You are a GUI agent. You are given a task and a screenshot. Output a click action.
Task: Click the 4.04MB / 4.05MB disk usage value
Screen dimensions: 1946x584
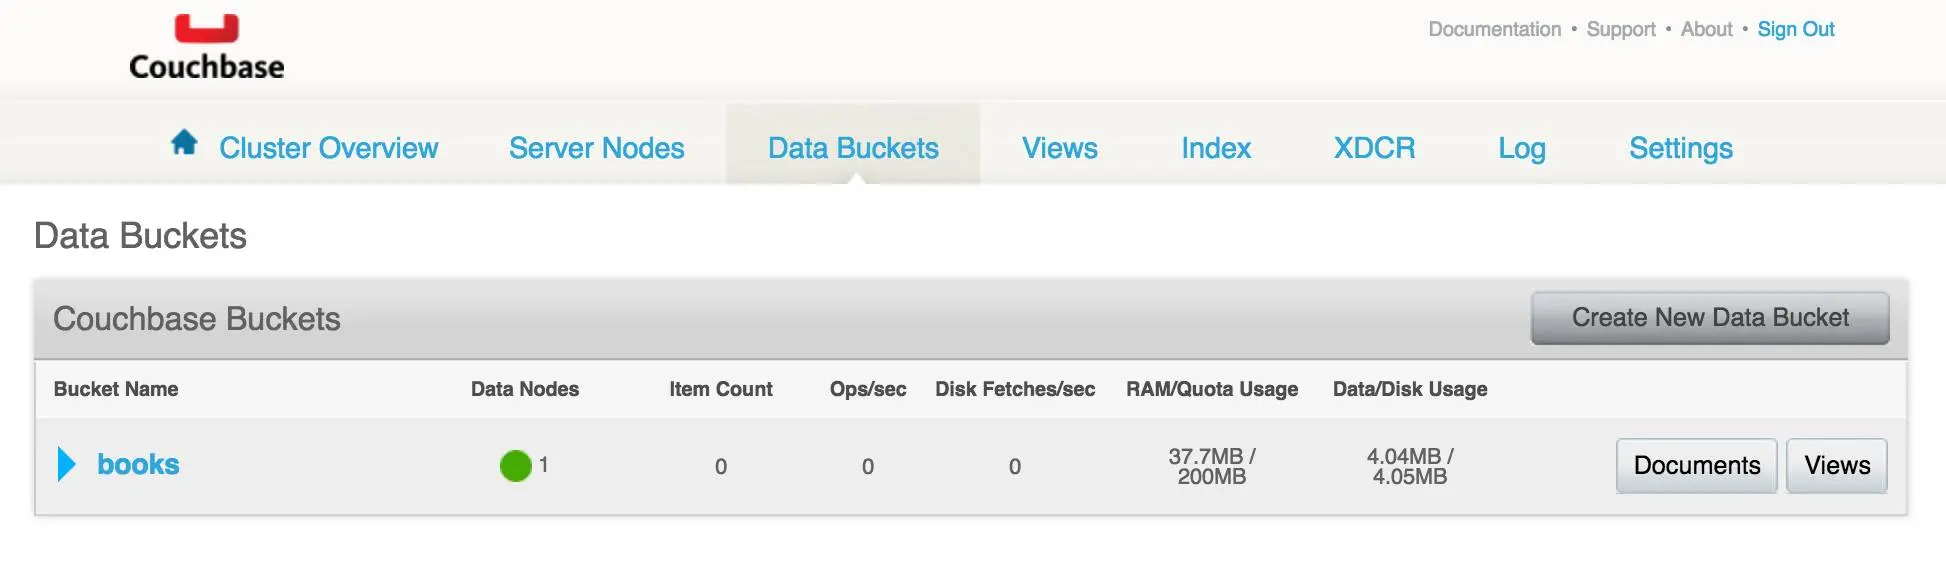(1410, 467)
